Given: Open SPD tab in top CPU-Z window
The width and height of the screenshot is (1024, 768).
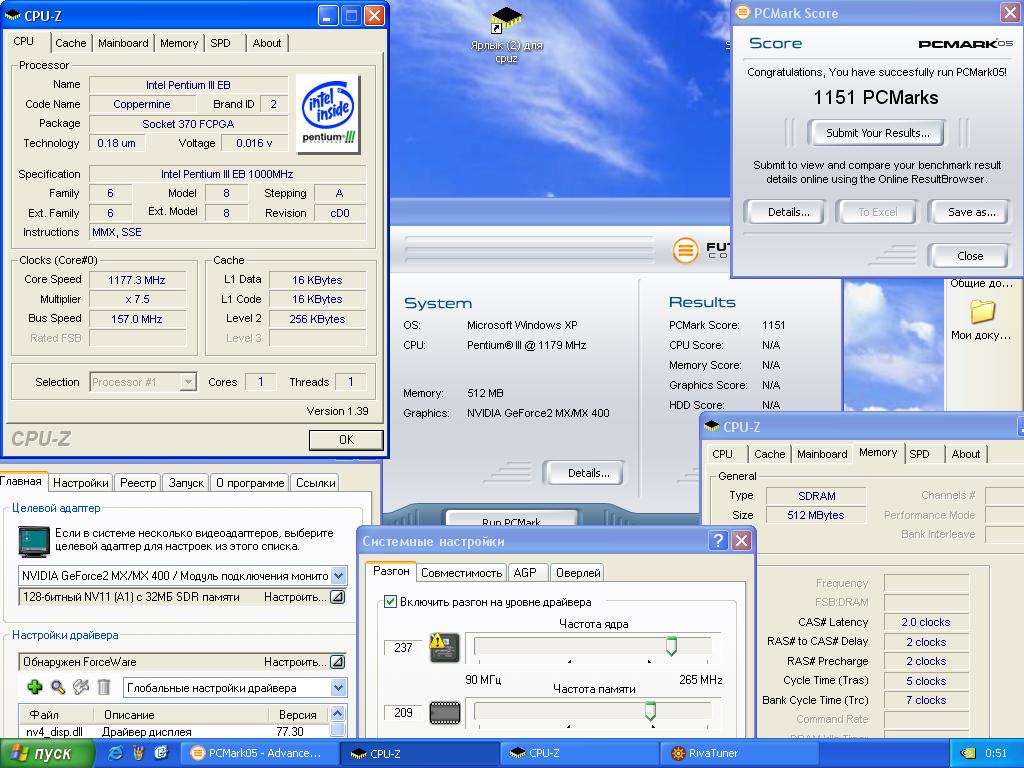Looking at the screenshot, I should [221, 43].
